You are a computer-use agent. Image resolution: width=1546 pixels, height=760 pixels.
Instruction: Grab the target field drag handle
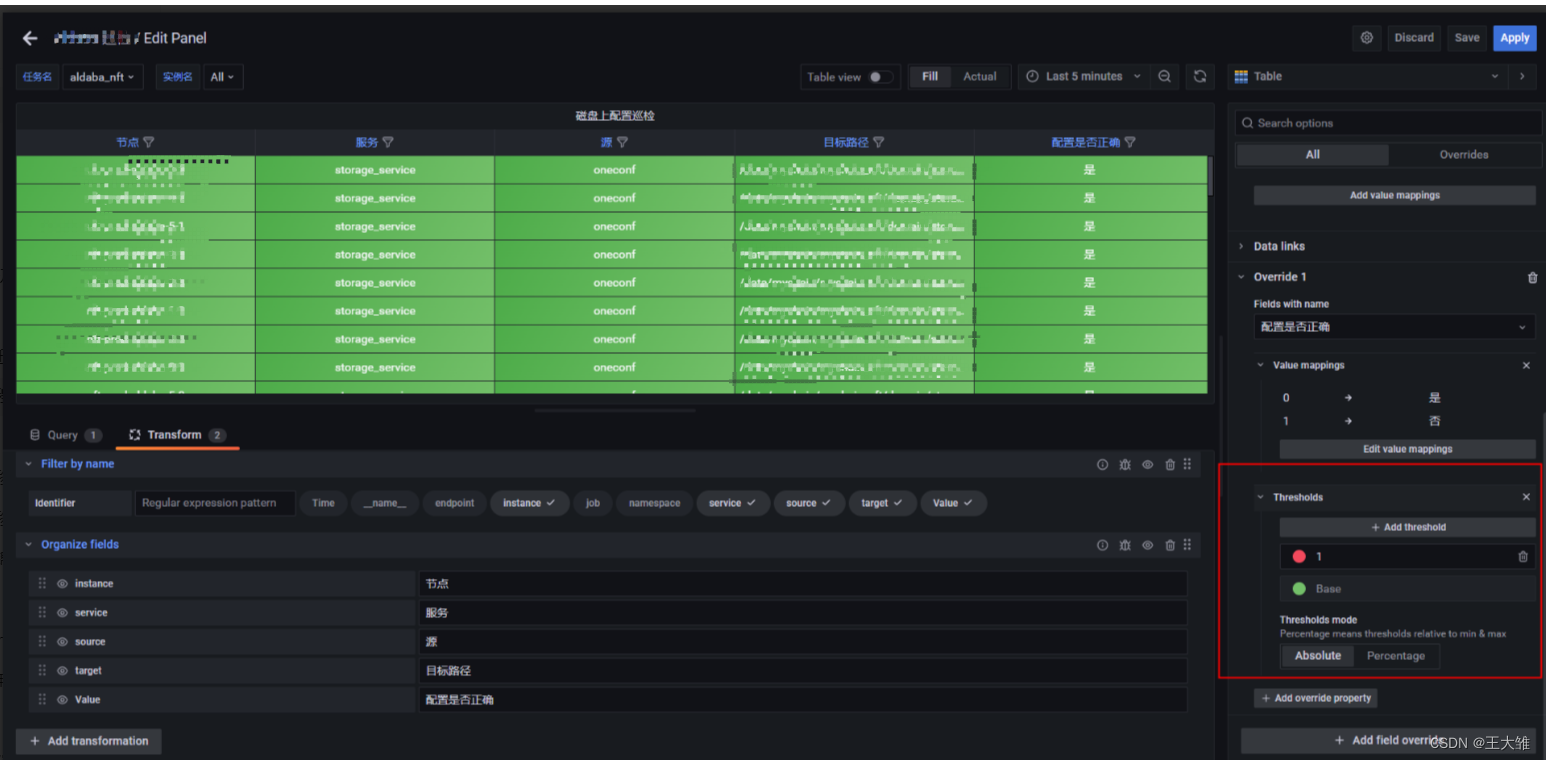tap(42, 671)
